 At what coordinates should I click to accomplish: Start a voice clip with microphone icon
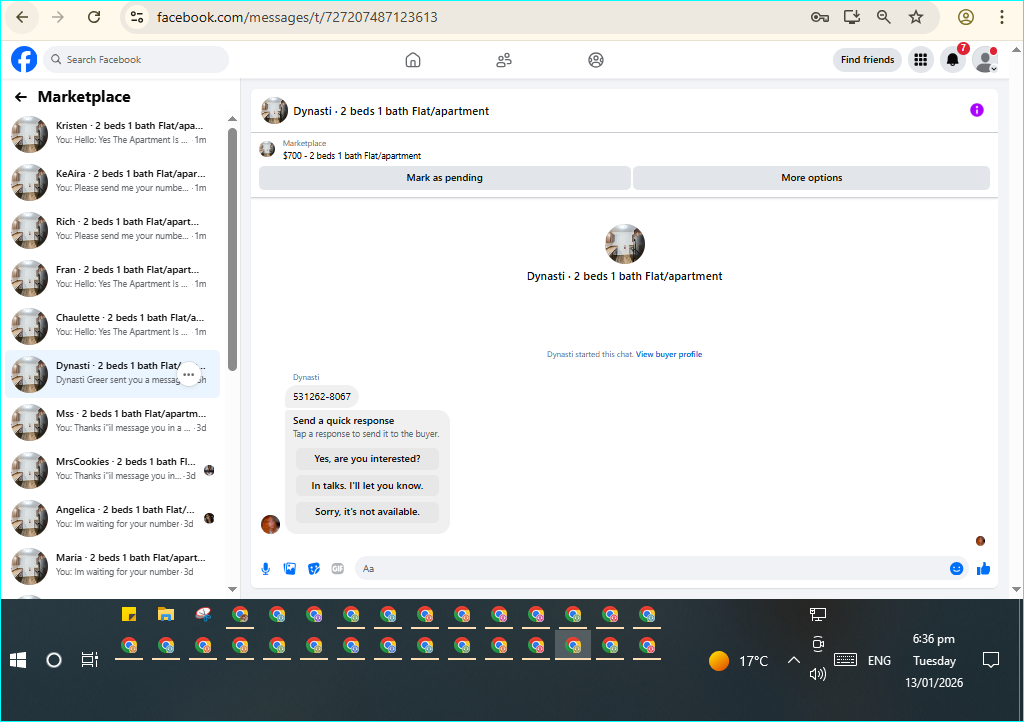[266, 569]
